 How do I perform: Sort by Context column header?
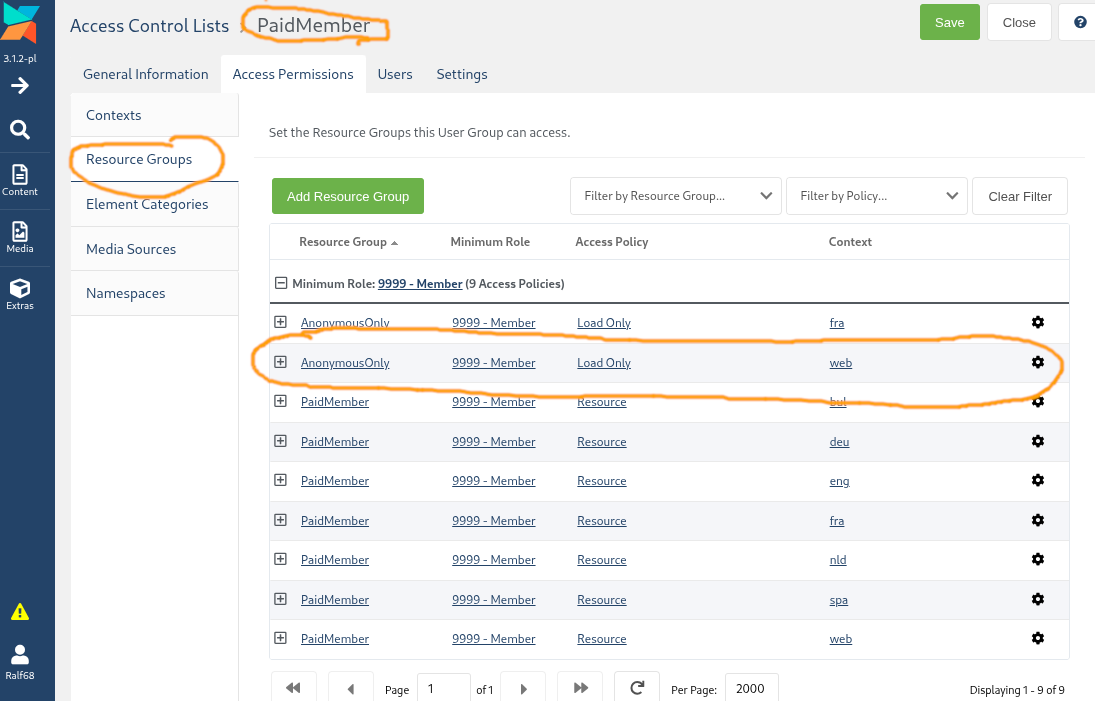click(x=850, y=242)
